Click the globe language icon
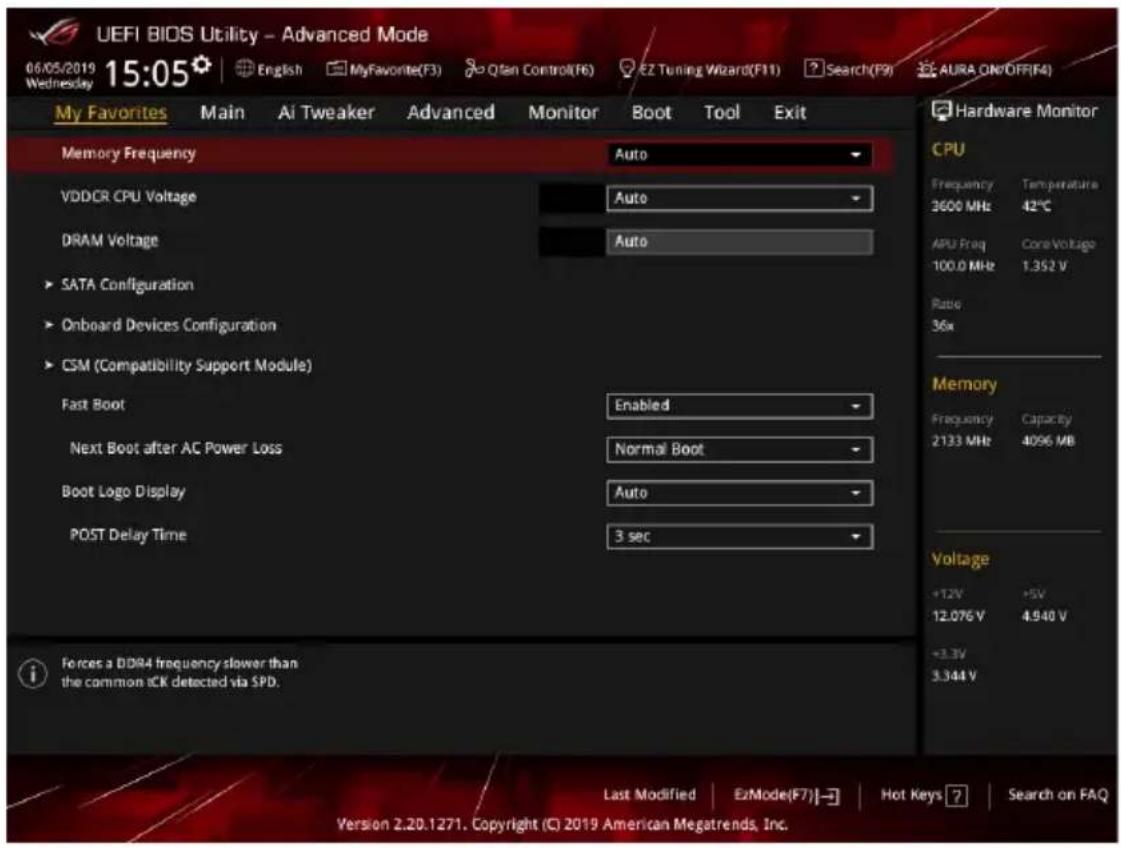This screenshot has height=848, width=1121. click(245, 69)
